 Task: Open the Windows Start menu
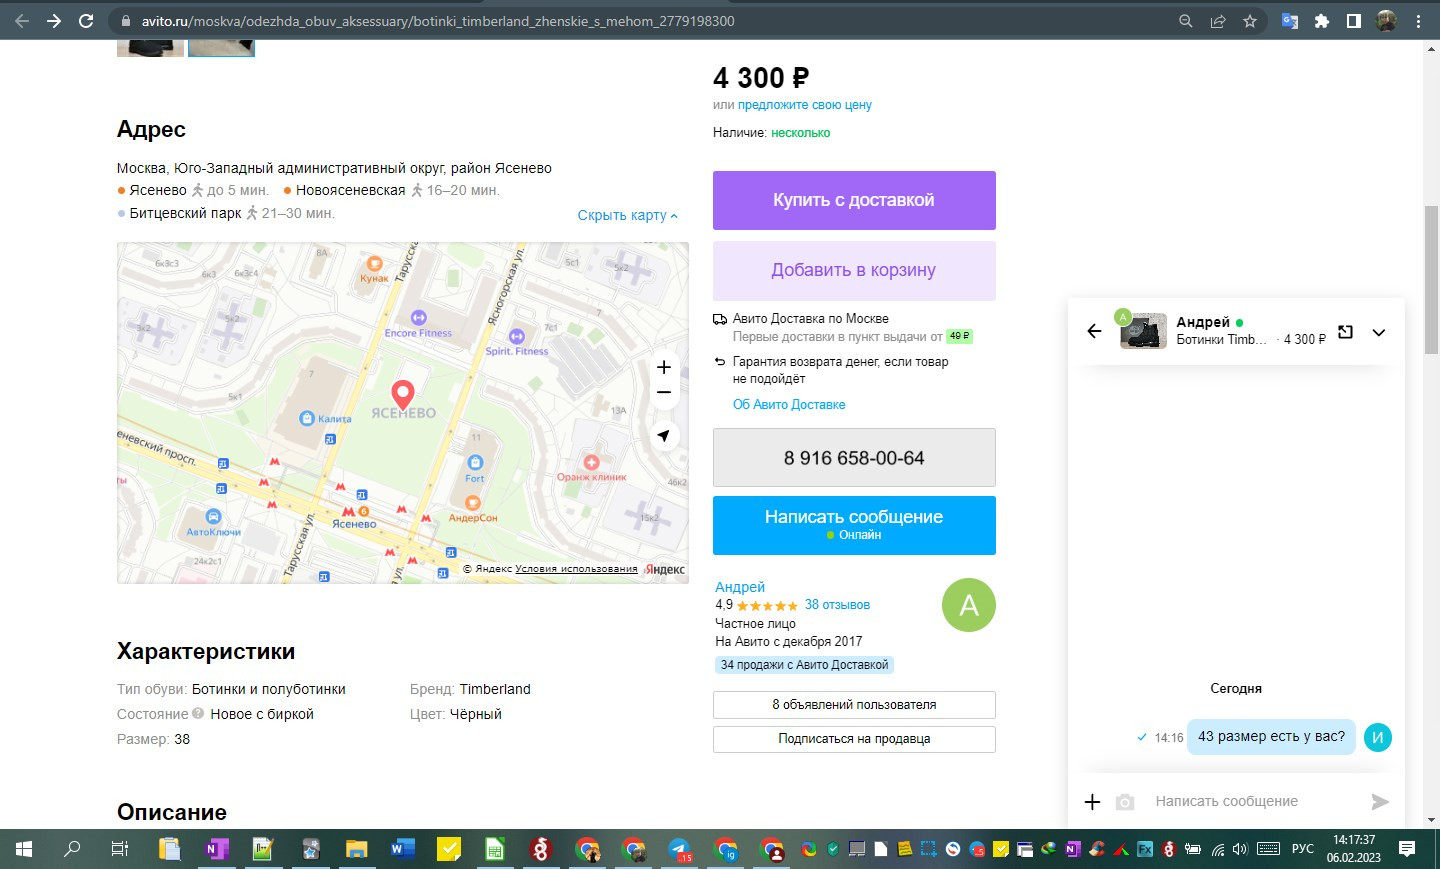pyautogui.click(x=24, y=849)
